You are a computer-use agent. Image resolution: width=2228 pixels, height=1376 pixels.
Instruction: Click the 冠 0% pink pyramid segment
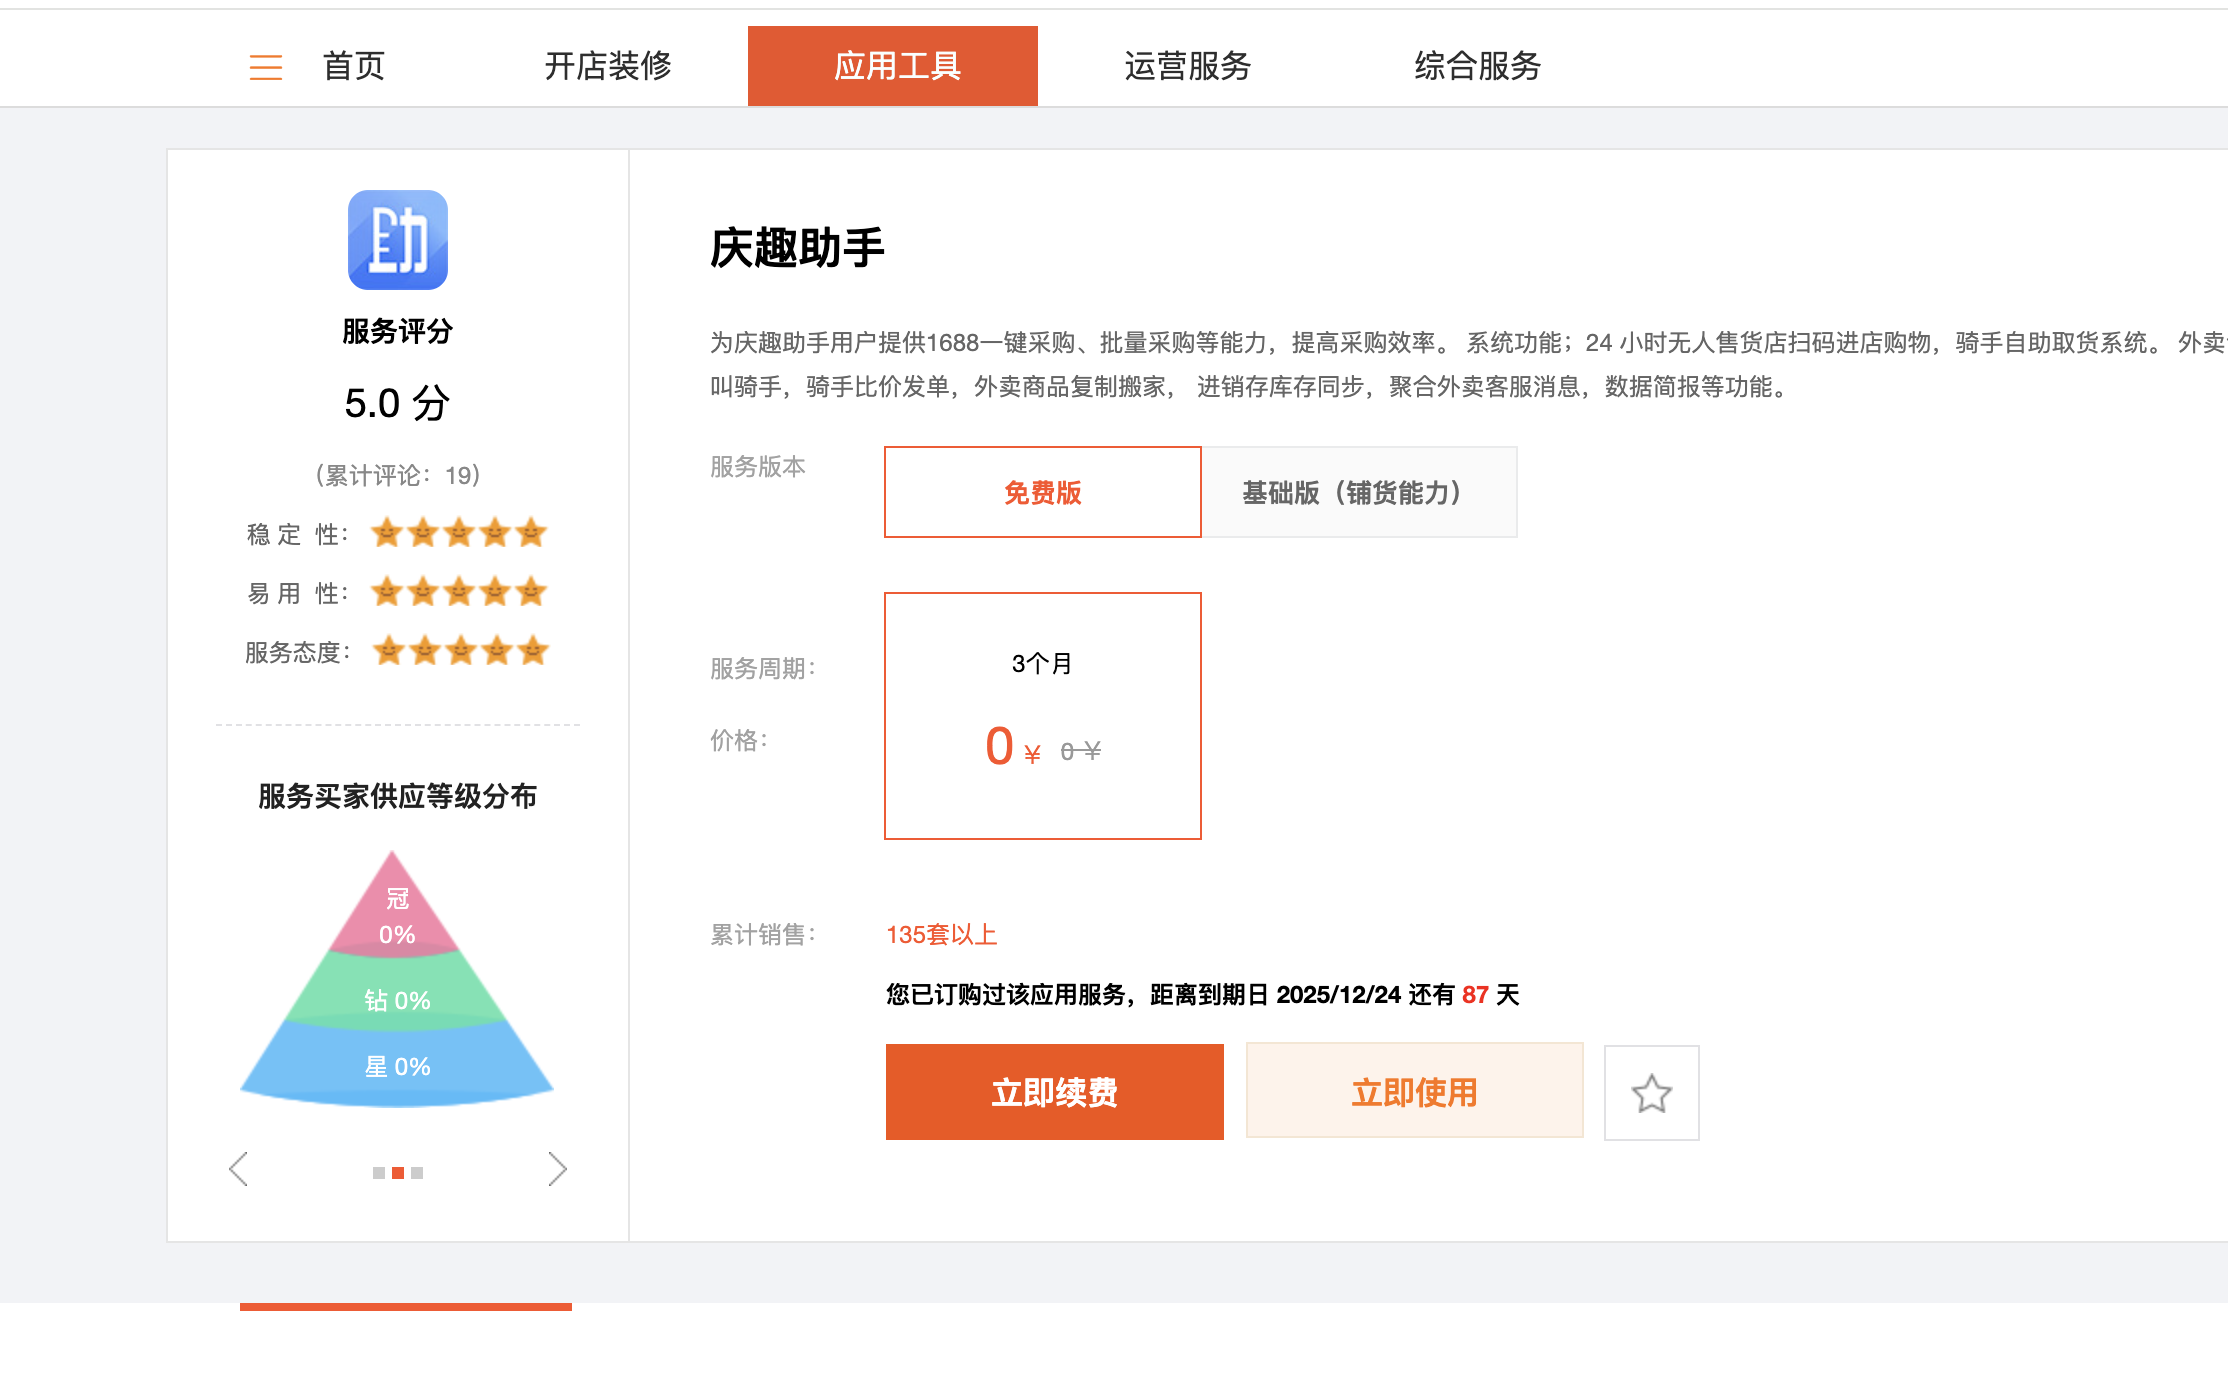tap(396, 915)
